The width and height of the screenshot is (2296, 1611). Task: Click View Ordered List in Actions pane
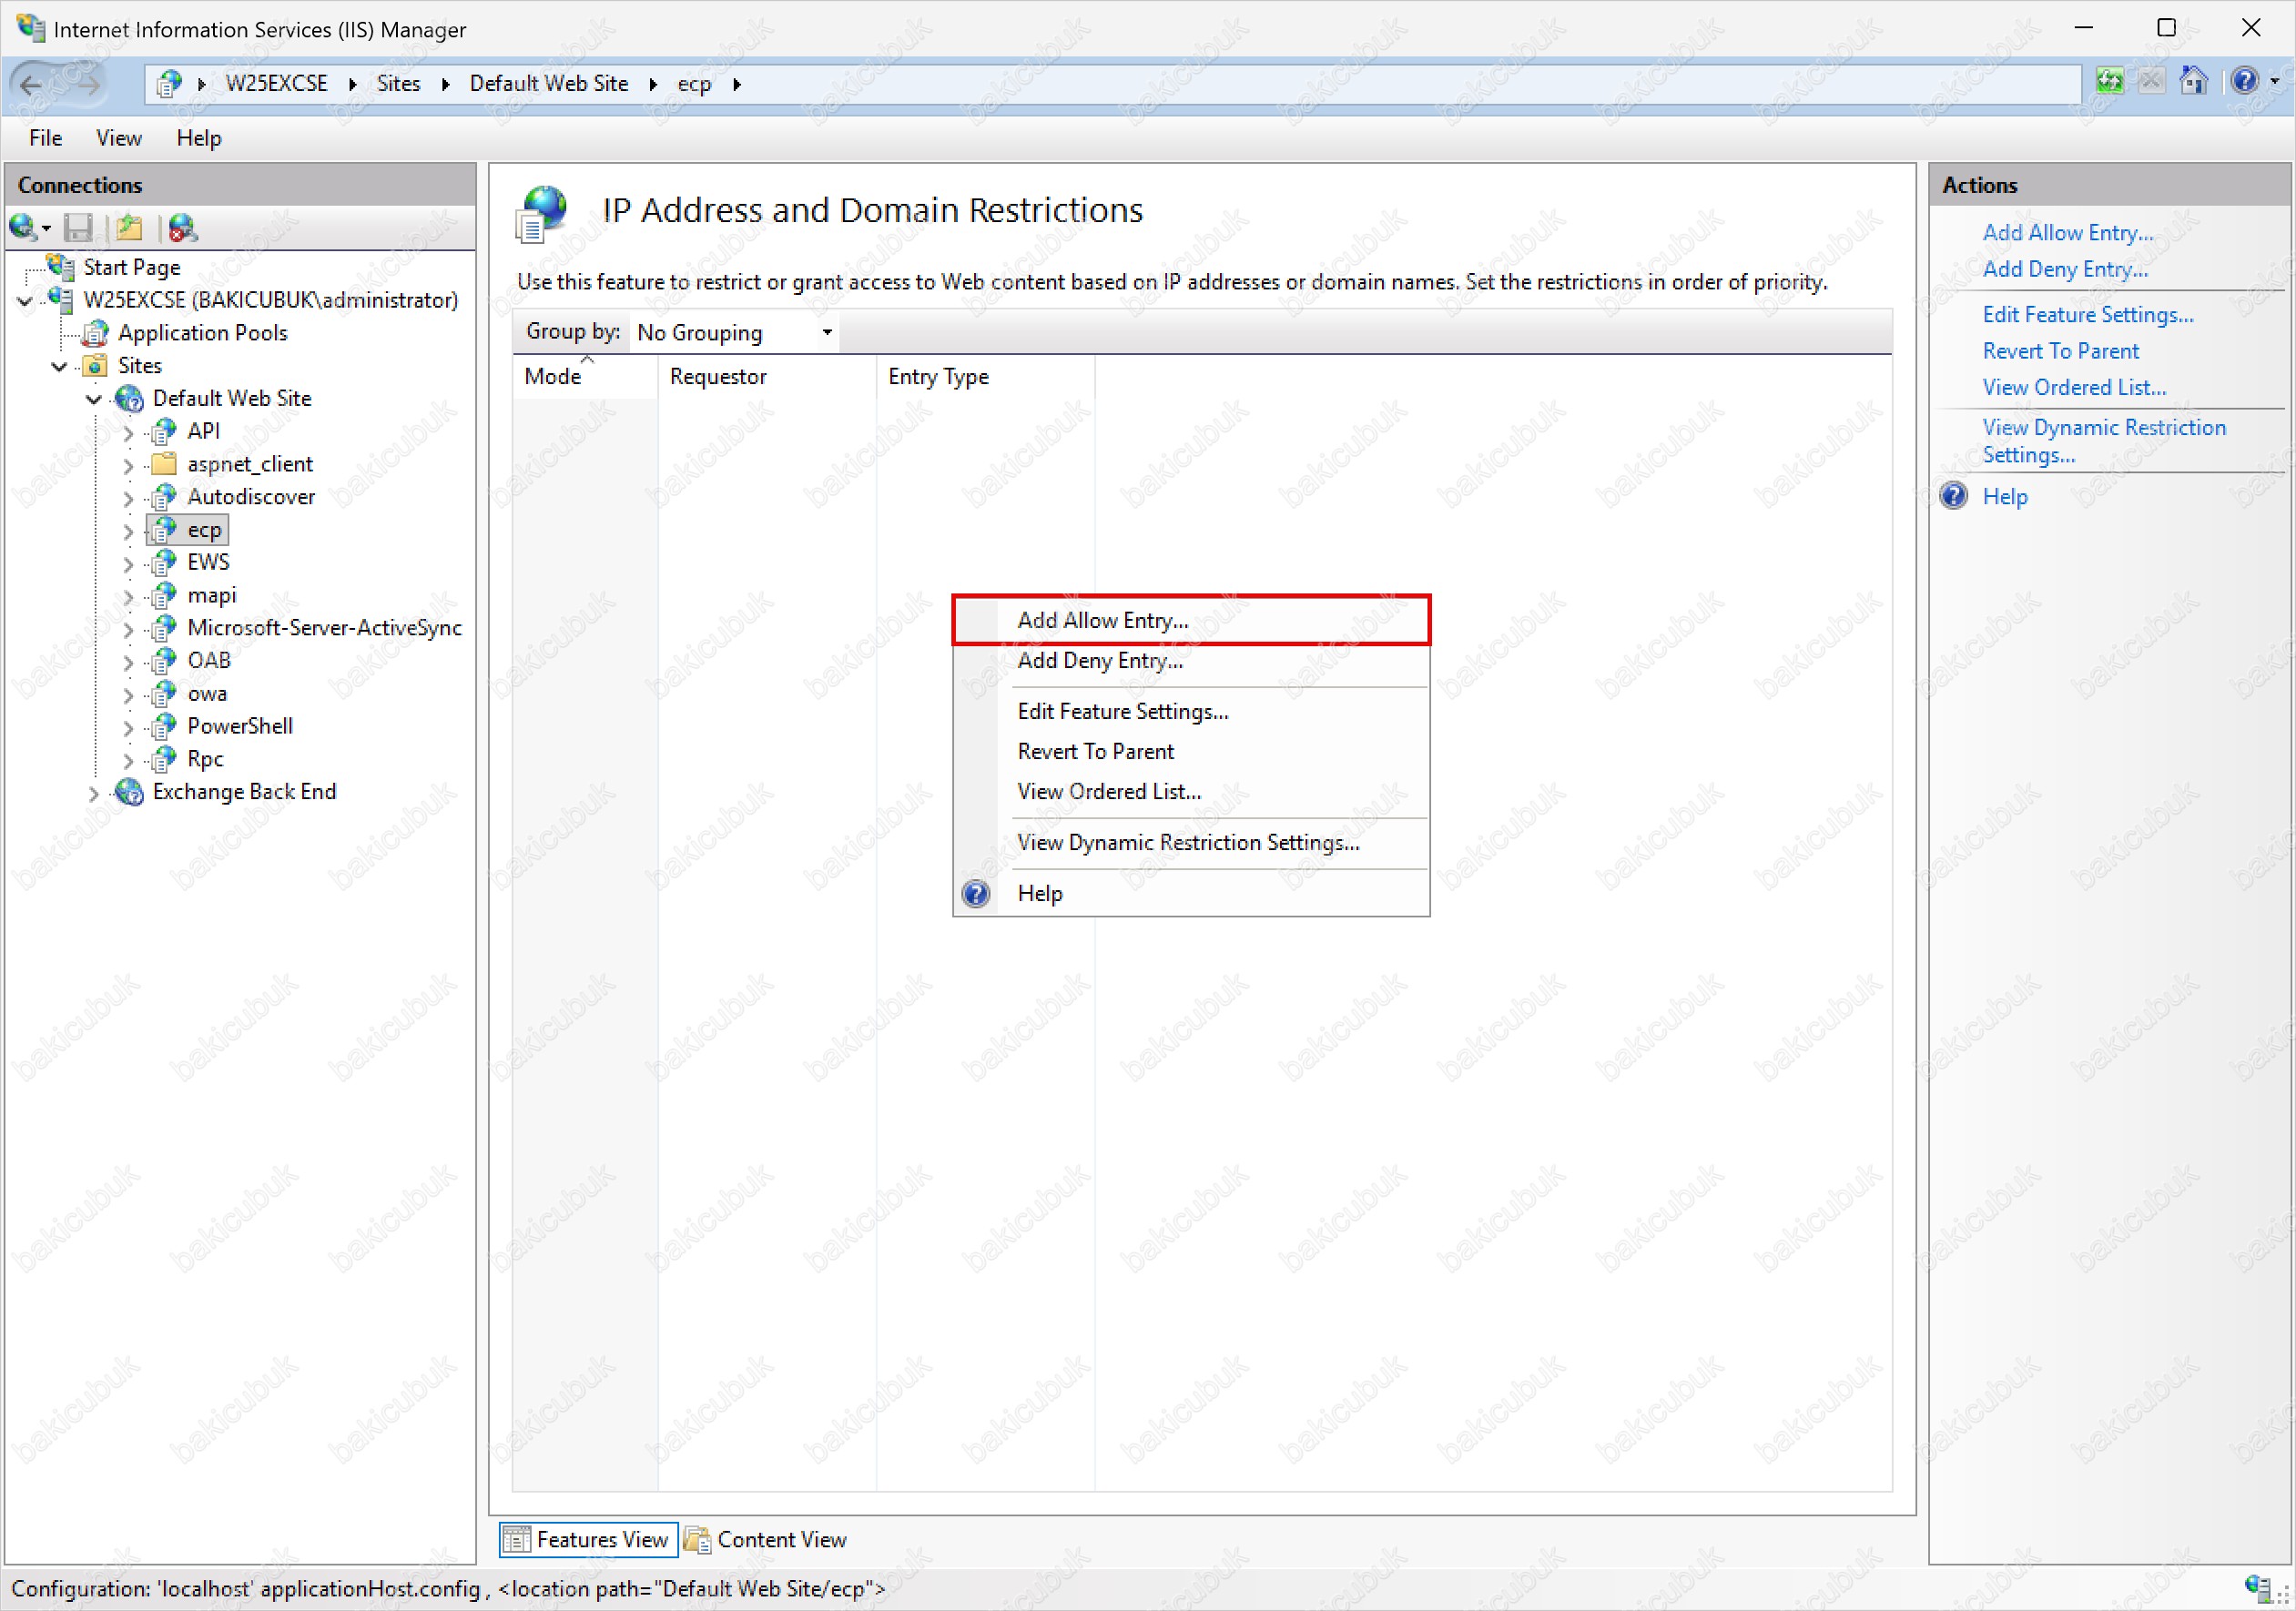point(2074,387)
